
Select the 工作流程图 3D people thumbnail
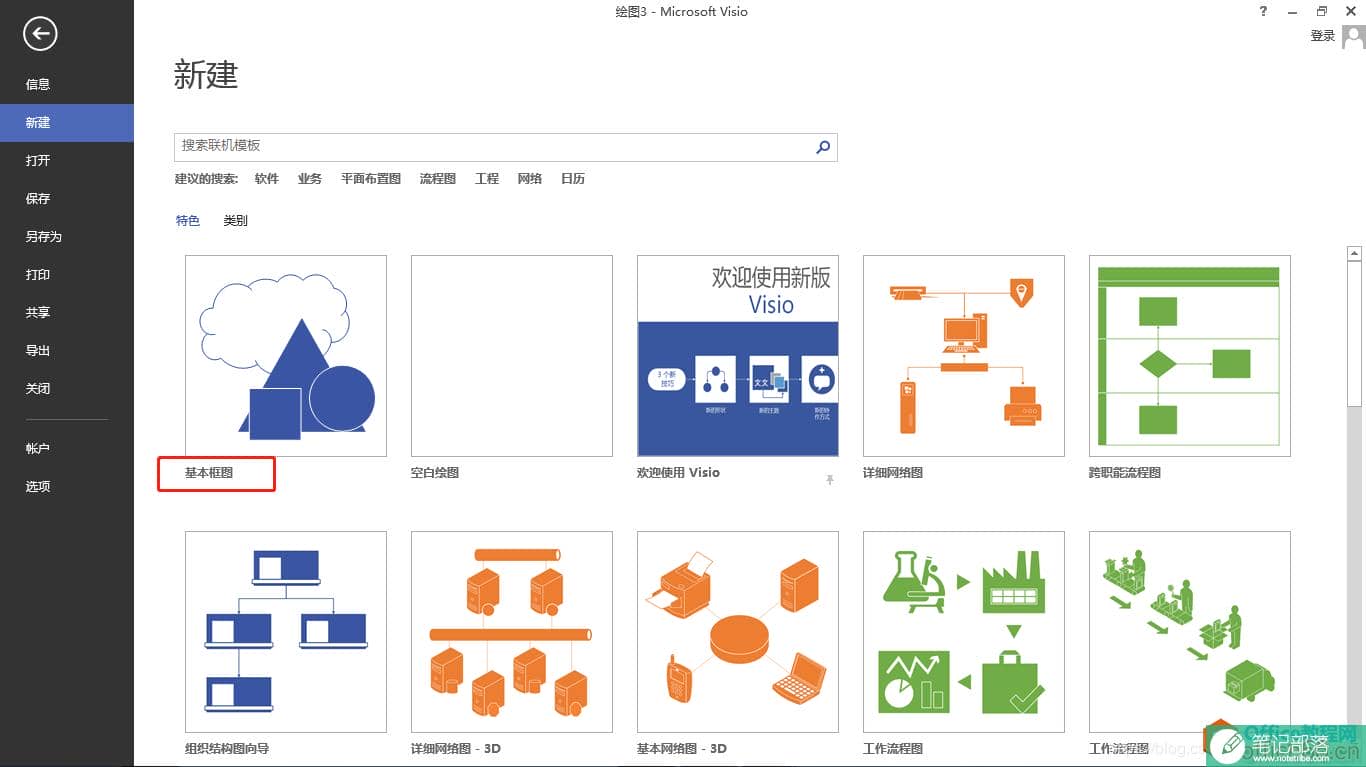tap(1190, 632)
